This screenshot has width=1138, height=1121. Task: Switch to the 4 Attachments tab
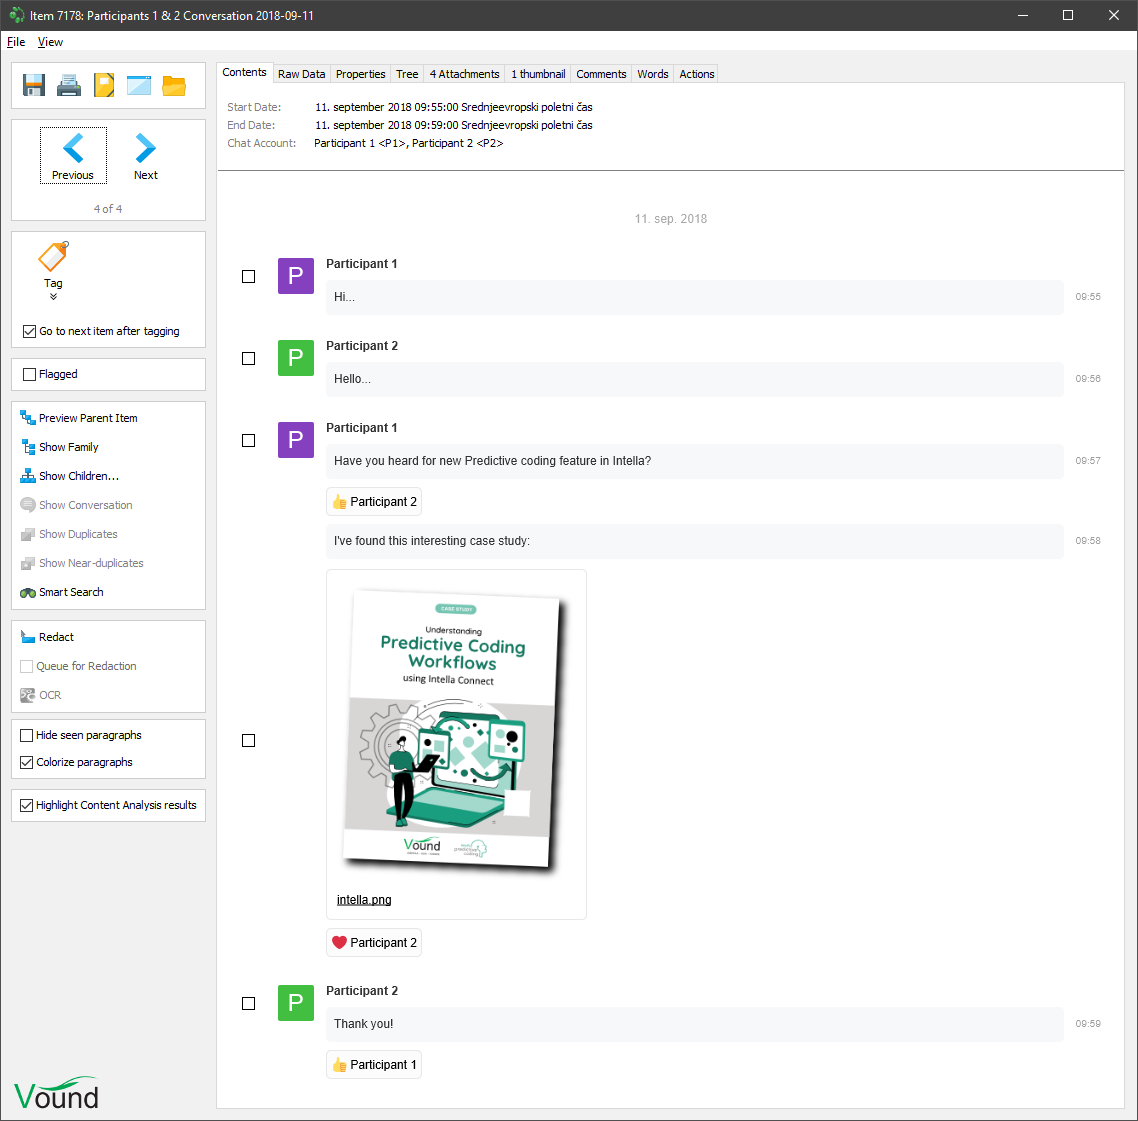click(x=464, y=74)
